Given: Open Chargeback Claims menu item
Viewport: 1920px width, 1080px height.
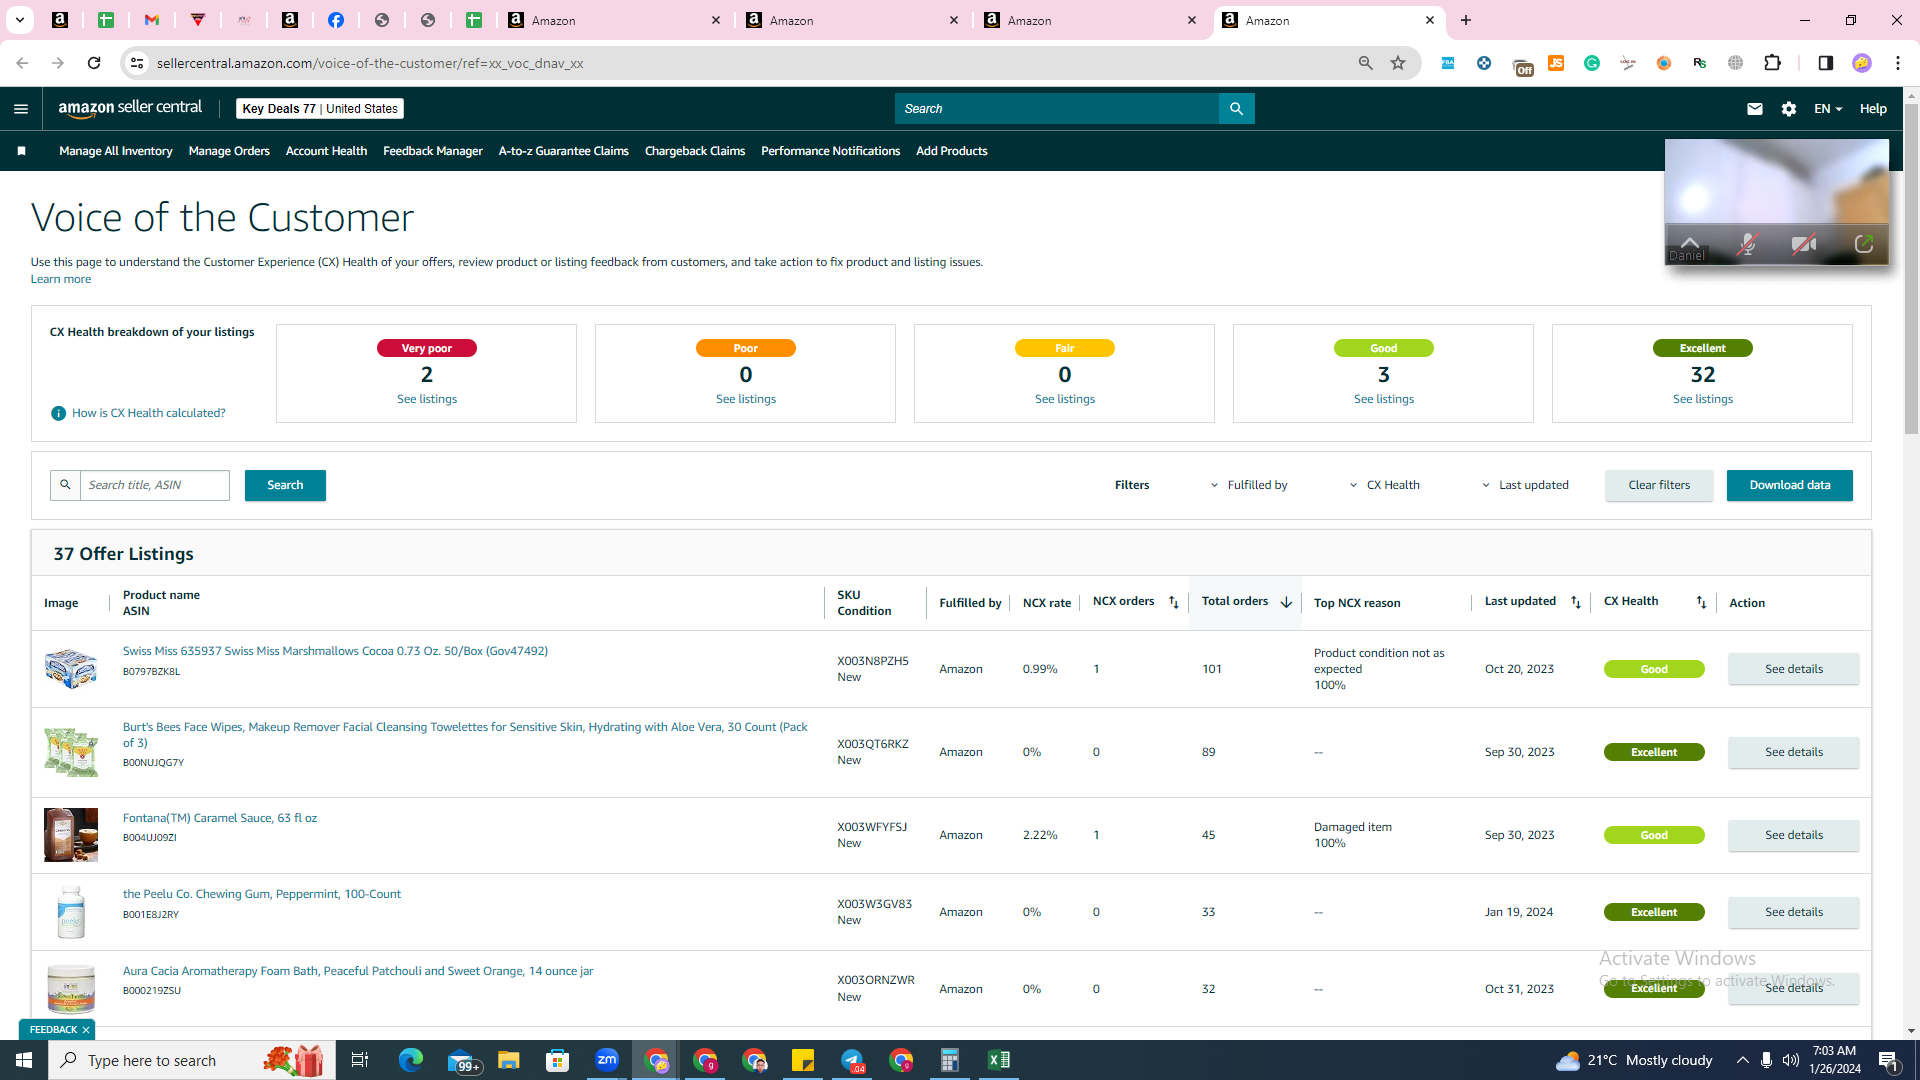Looking at the screenshot, I should click(x=695, y=151).
